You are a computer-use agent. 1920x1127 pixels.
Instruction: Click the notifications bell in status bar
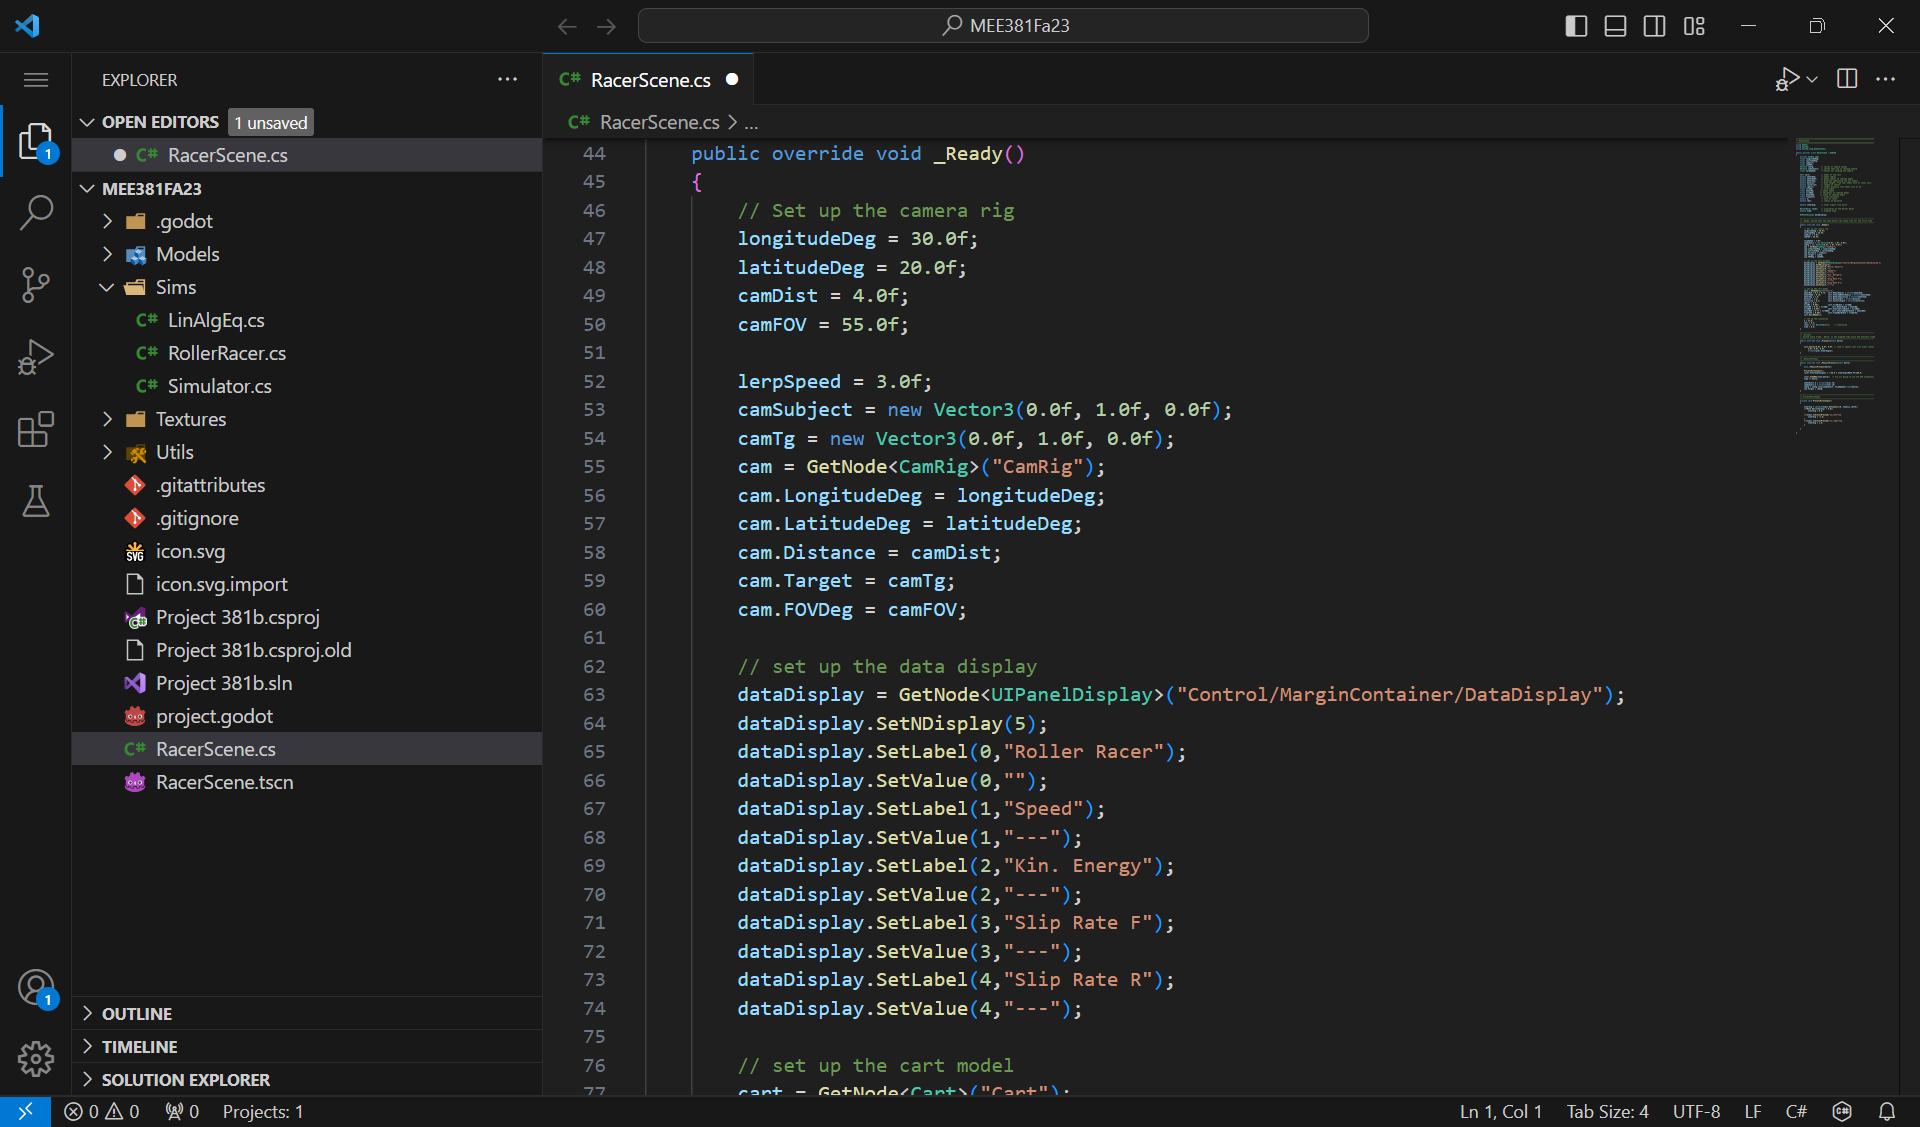pyautogui.click(x=1888, y=1111)
